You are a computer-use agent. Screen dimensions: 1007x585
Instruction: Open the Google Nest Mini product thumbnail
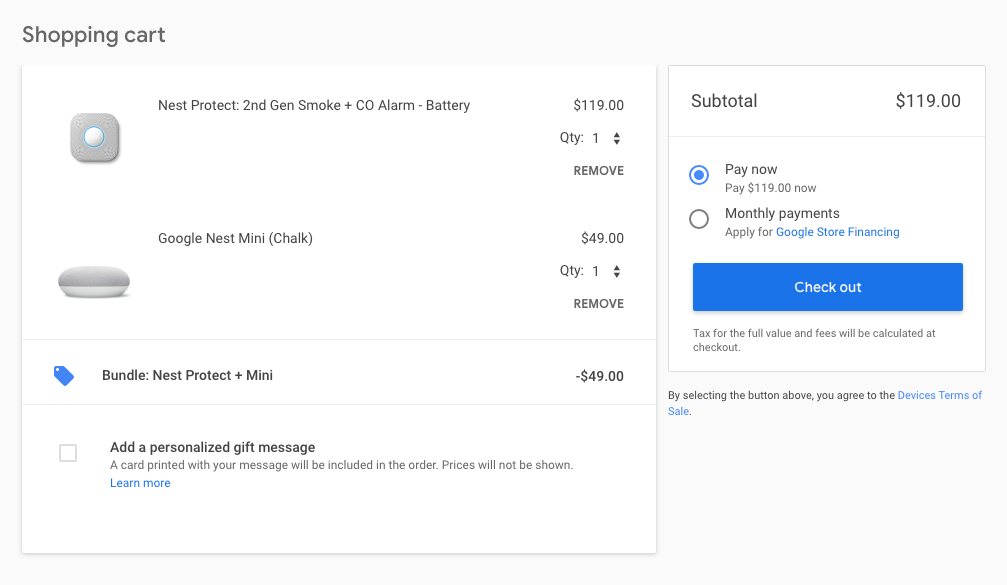click(94, 282)
